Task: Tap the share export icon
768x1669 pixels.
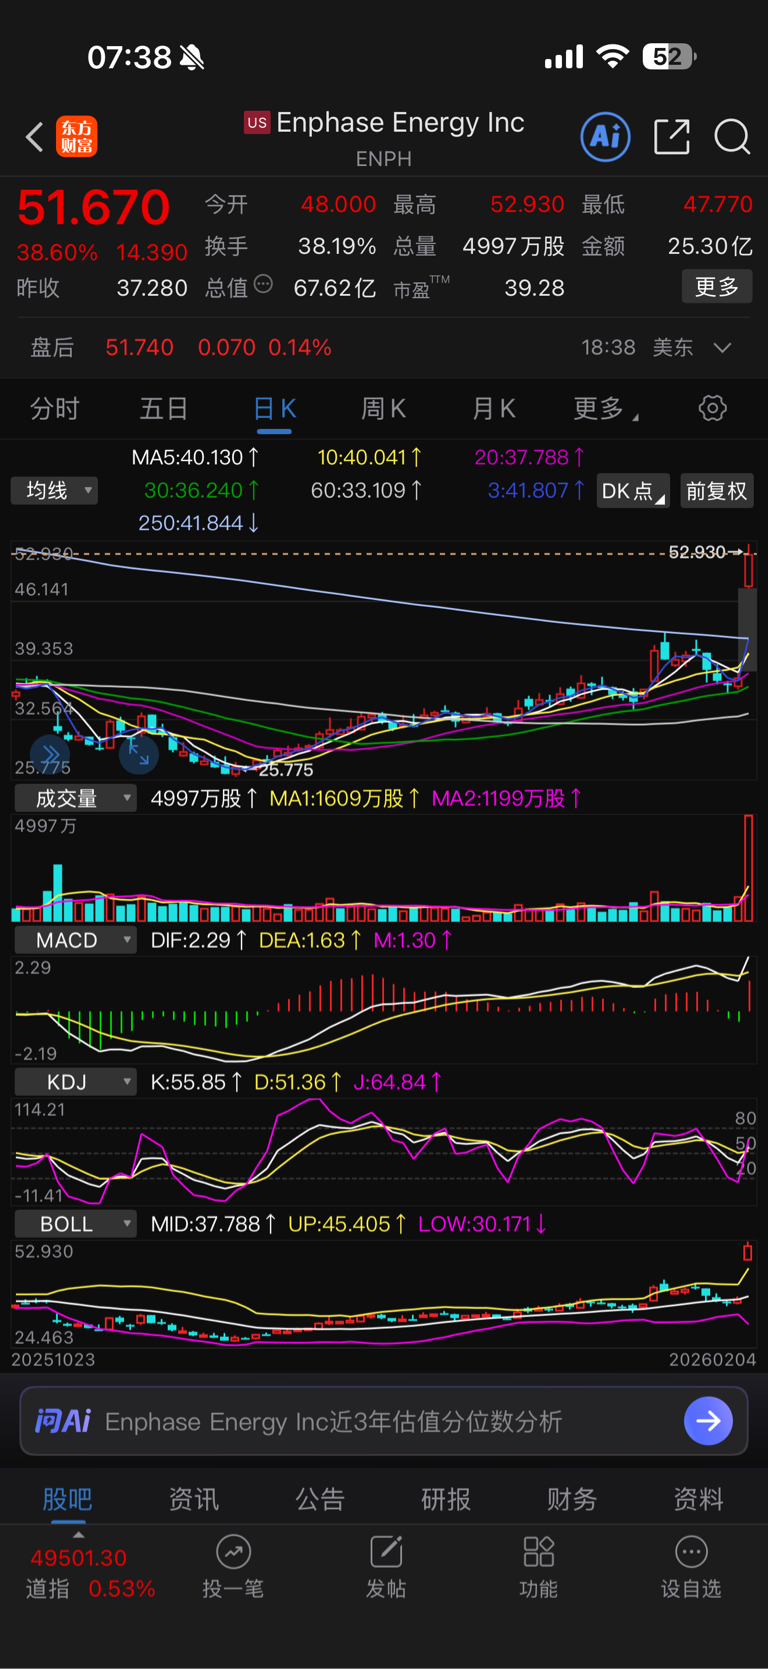Action: (x=672, y=136)
